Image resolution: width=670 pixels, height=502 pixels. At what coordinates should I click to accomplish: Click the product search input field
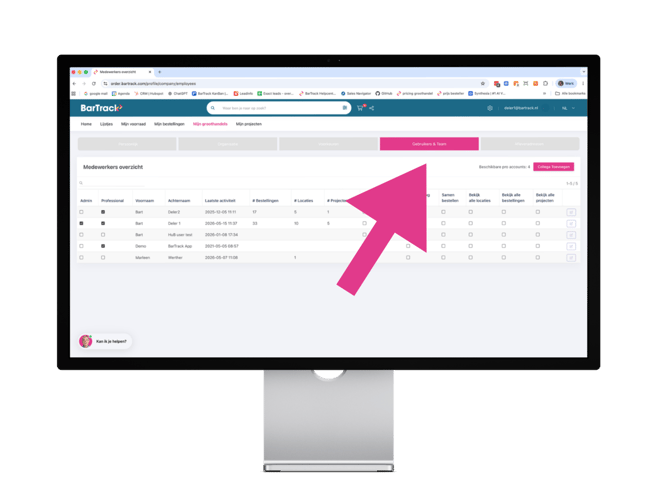click(x=280, y=108)
